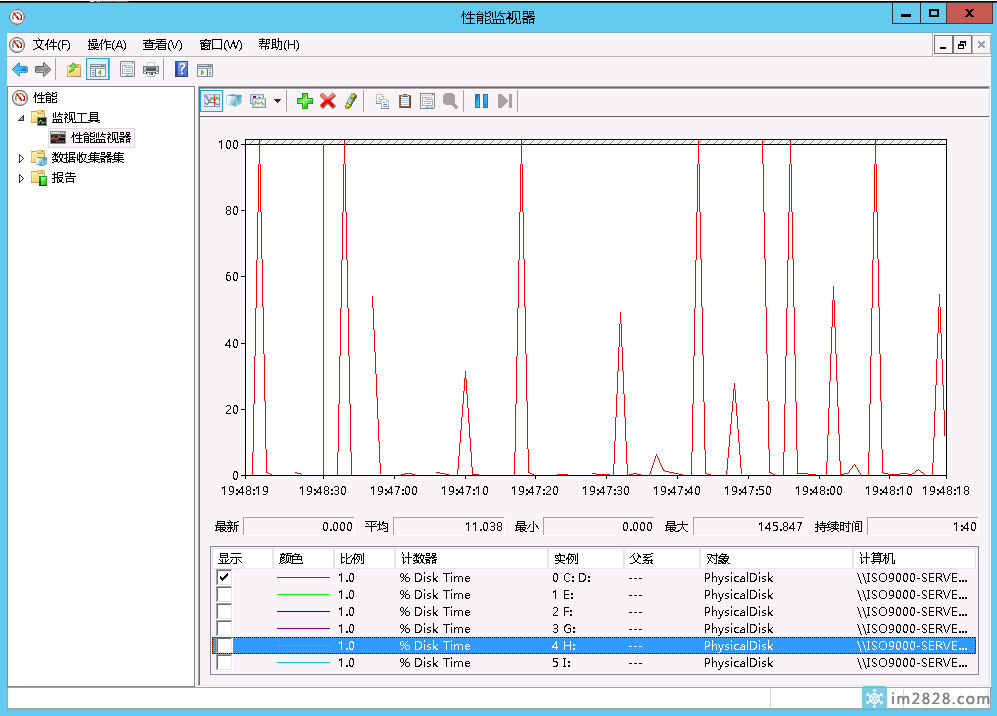Sort by the 计数器 column header
Image resolution: width=997 pixels, height=716 pixels.
[x=418, y=559]
